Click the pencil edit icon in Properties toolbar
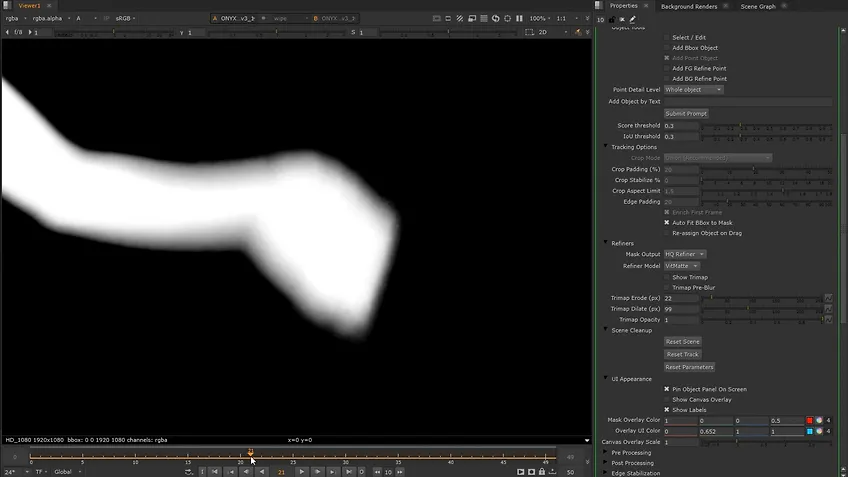The image size is (848, 477). (632, 19)
